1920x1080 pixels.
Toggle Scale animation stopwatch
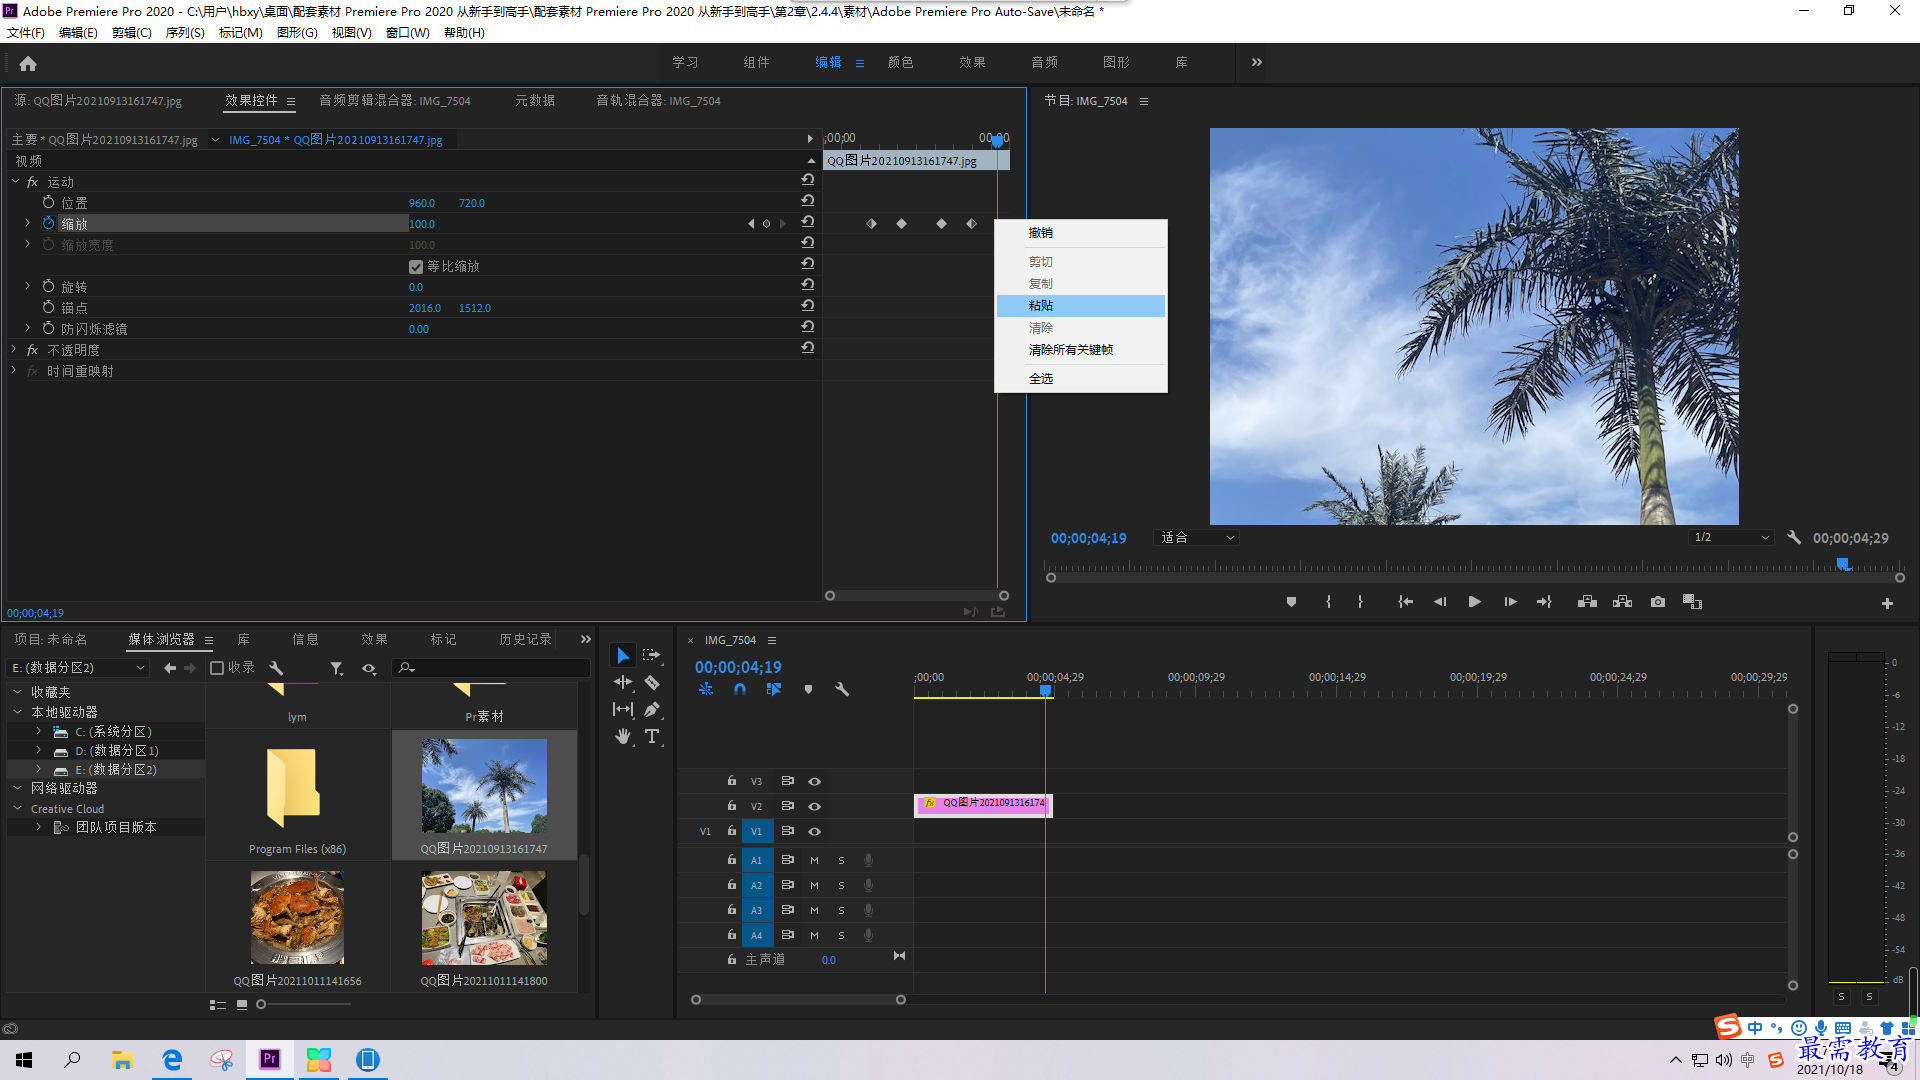pyautogui.click(x=48, y=224)
